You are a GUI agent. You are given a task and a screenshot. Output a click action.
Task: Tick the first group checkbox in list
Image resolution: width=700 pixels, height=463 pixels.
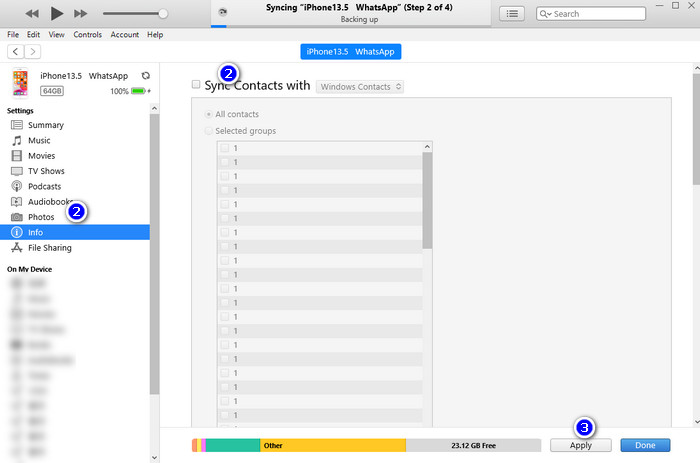coord(225,148)
